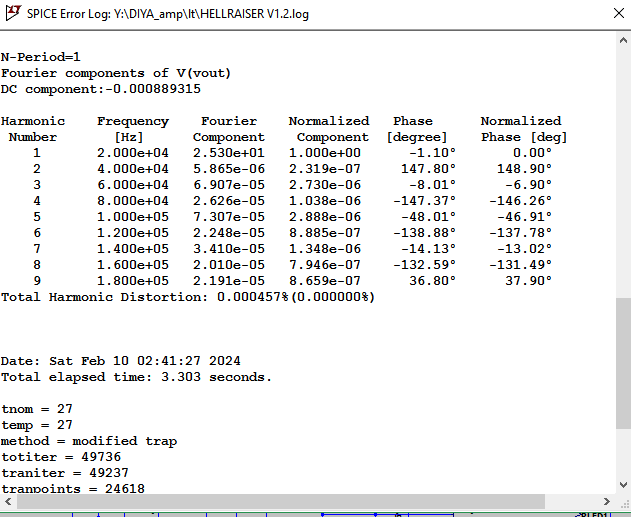Click the 'Phase [degree]' column header
631x517 pixels.
point(417,129)
